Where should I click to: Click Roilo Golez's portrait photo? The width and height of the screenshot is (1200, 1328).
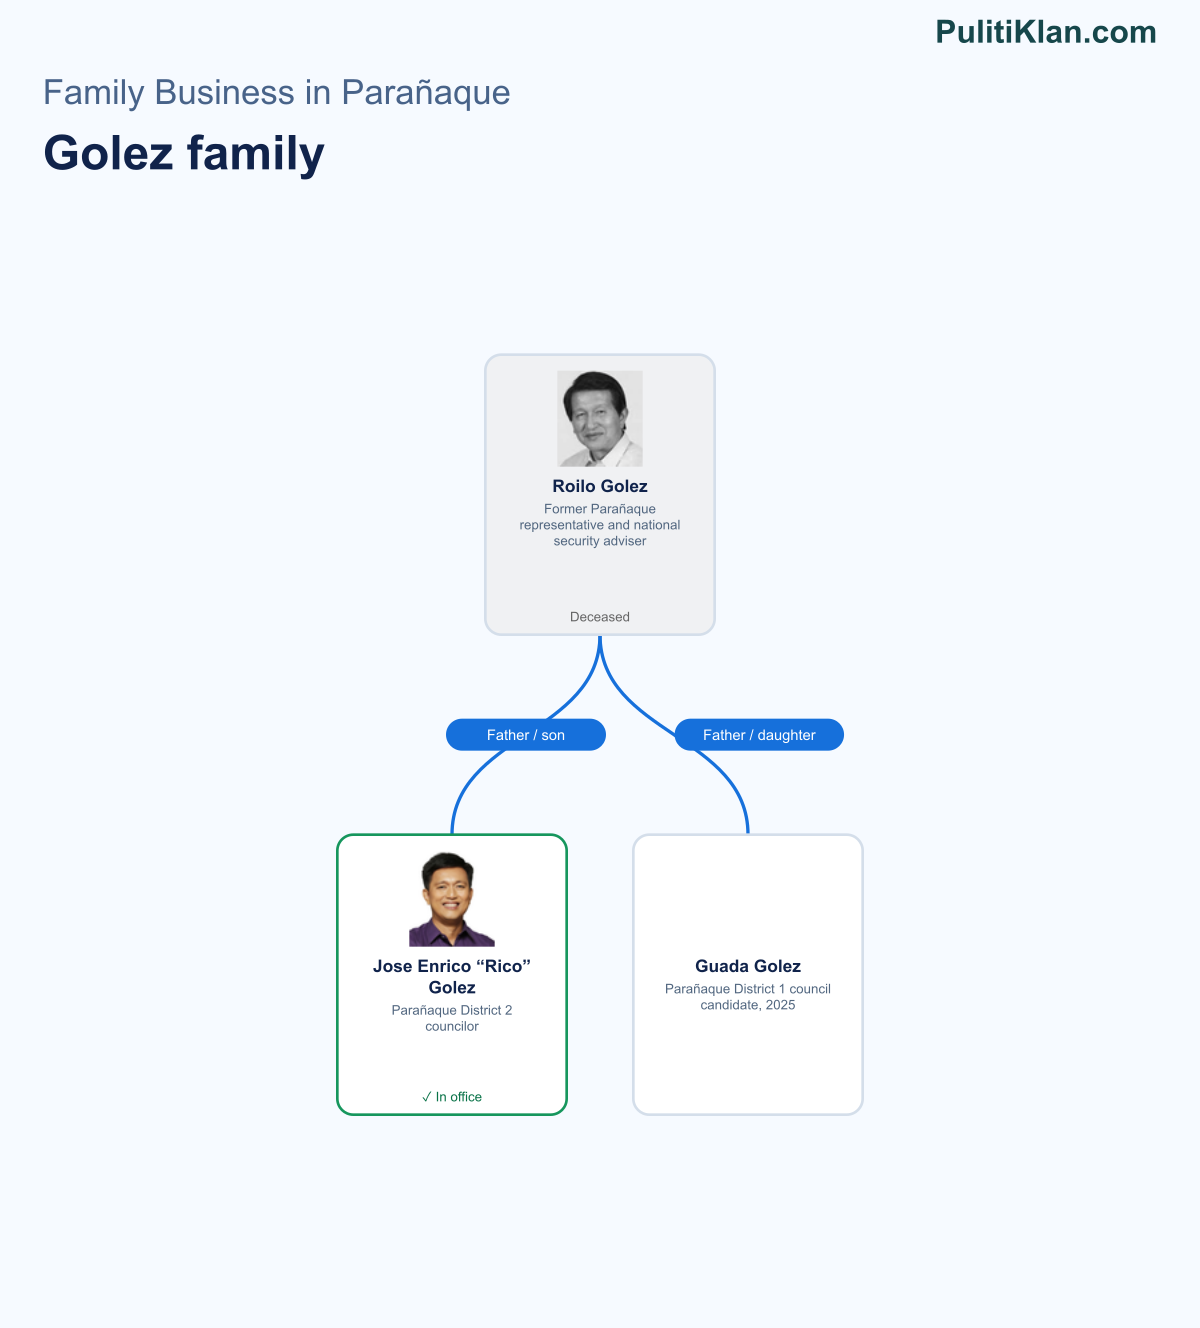(600, 419)
